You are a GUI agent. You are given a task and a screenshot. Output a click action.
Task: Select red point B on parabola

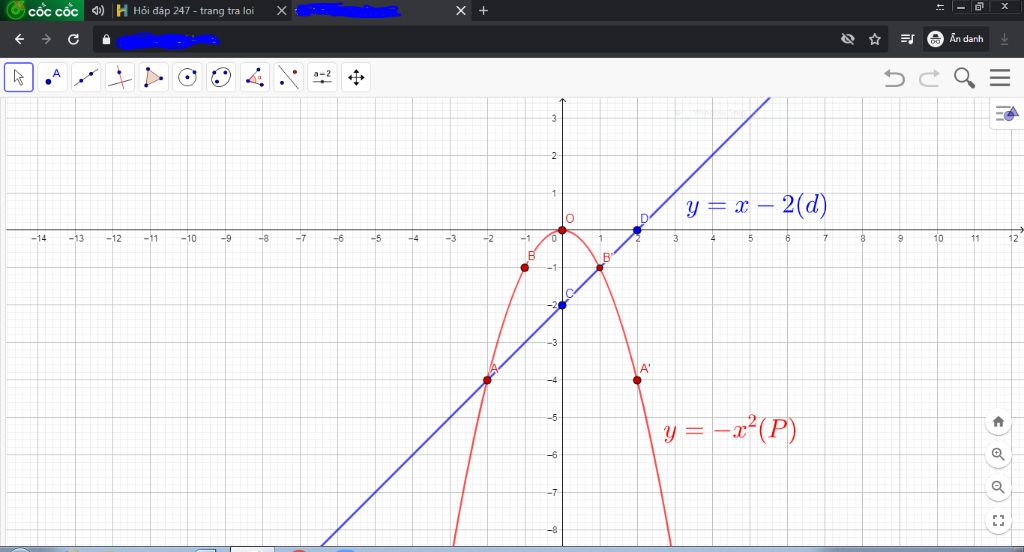(x=525, y=268)
